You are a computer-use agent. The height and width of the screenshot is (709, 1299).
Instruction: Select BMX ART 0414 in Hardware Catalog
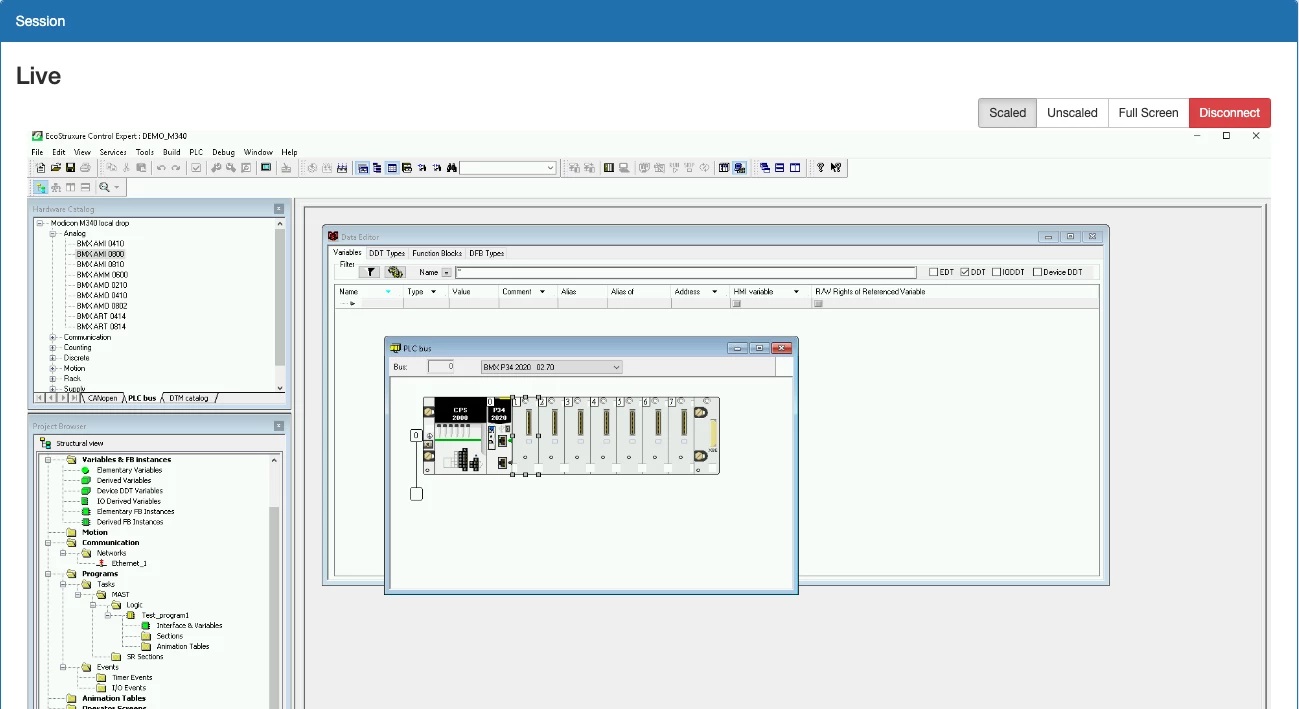pyautogui.click(x=101, y=316)
